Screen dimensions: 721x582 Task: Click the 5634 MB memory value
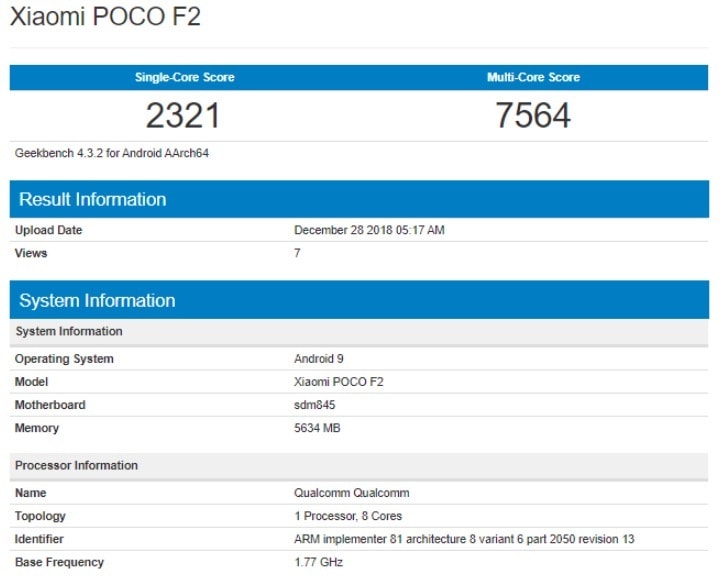[317, 428]
